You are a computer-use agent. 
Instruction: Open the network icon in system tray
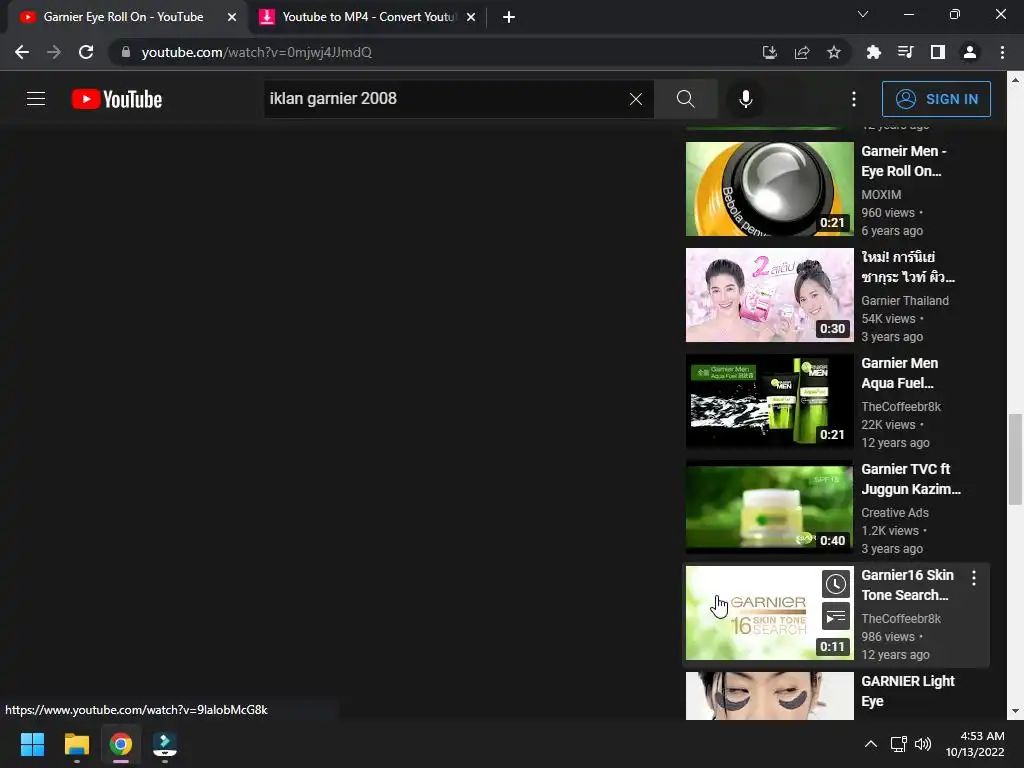899,744
